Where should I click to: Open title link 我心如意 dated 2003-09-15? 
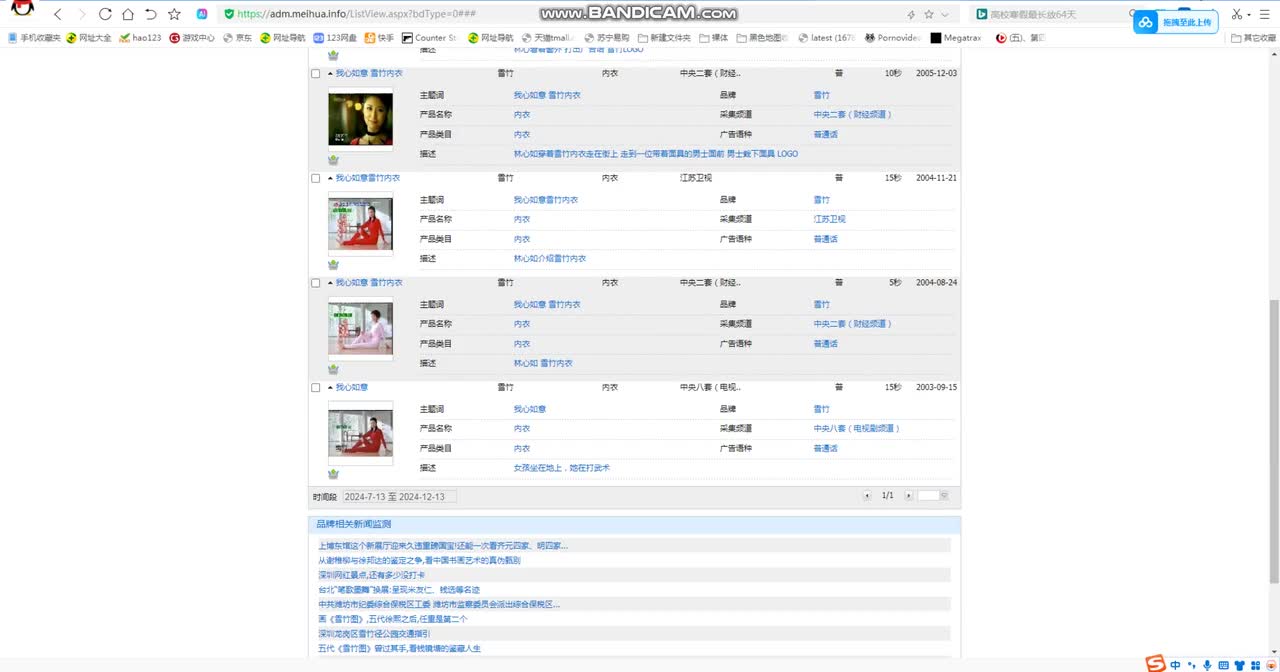pos(352,388)
